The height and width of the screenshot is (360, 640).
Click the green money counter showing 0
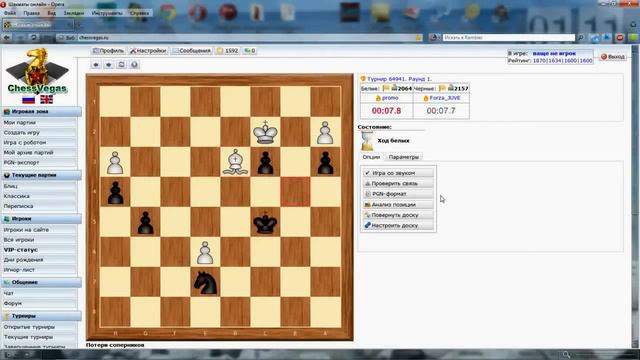(249, 51)
